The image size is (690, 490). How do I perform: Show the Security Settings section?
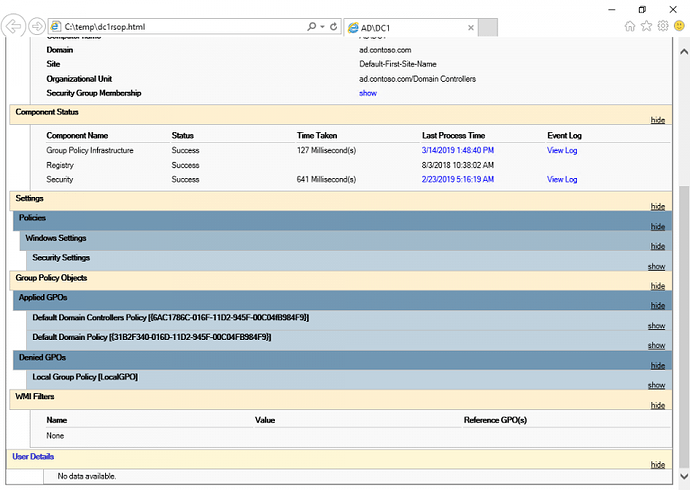coord(656,267)
